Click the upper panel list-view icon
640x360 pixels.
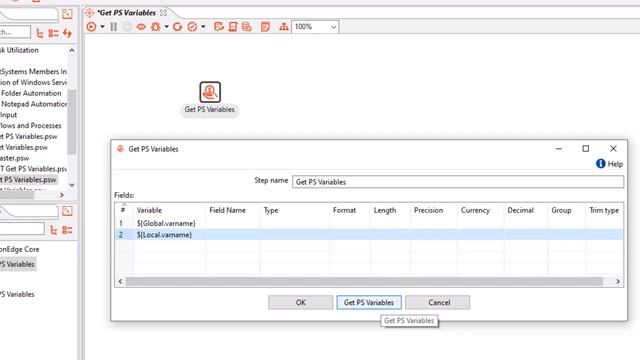[53, 33]
